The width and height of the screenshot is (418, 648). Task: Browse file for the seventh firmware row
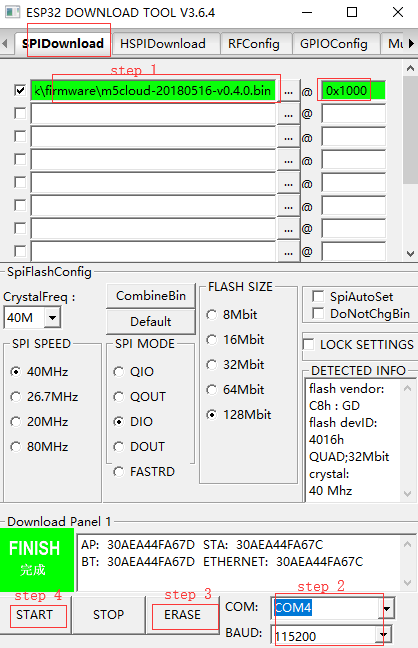pos(289,229)
